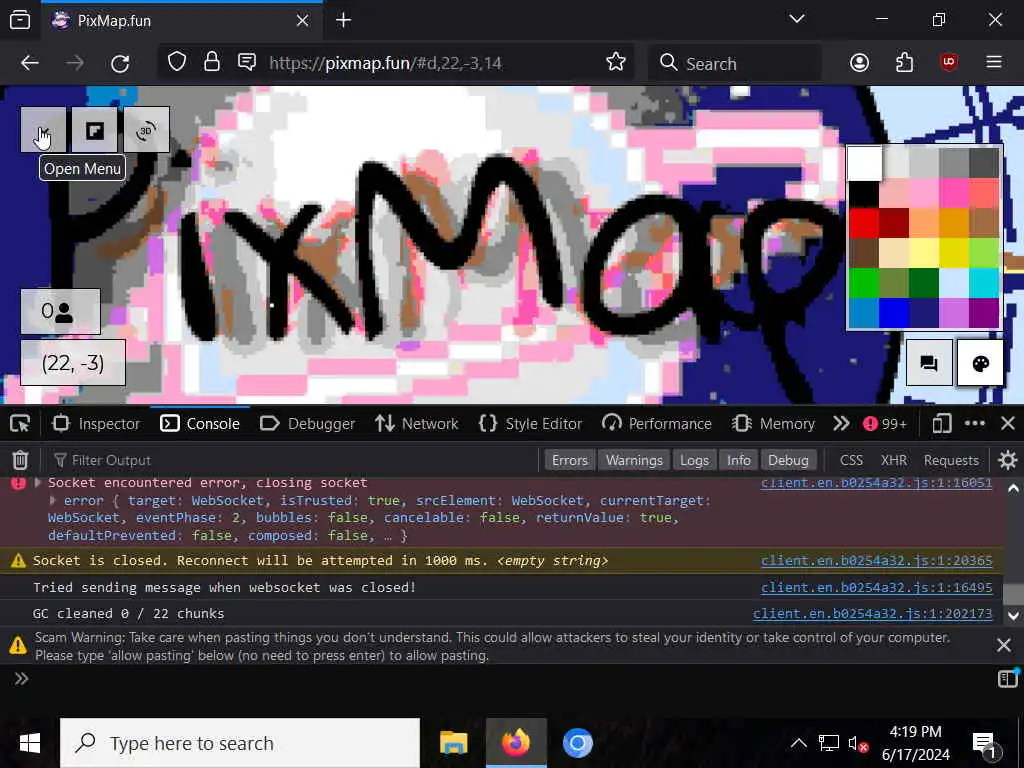The height and width of the screenshot is (768, 1024).
Task: Open the extensions puzzle icon
Action: point(904,63)
